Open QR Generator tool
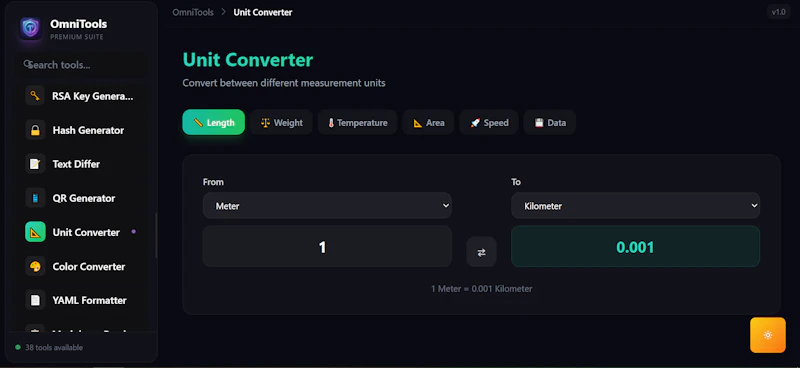 pyautogui.click(x=82, y=198)
